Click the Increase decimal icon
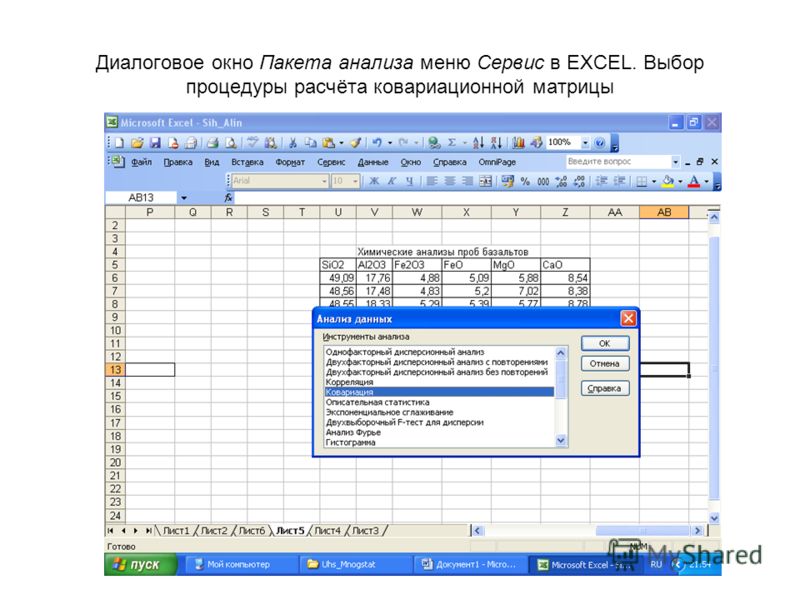 (x=561, y=181)
